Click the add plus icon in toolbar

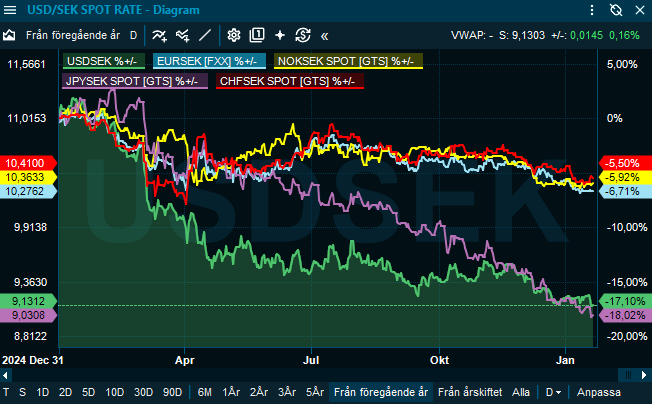(280, 35)
